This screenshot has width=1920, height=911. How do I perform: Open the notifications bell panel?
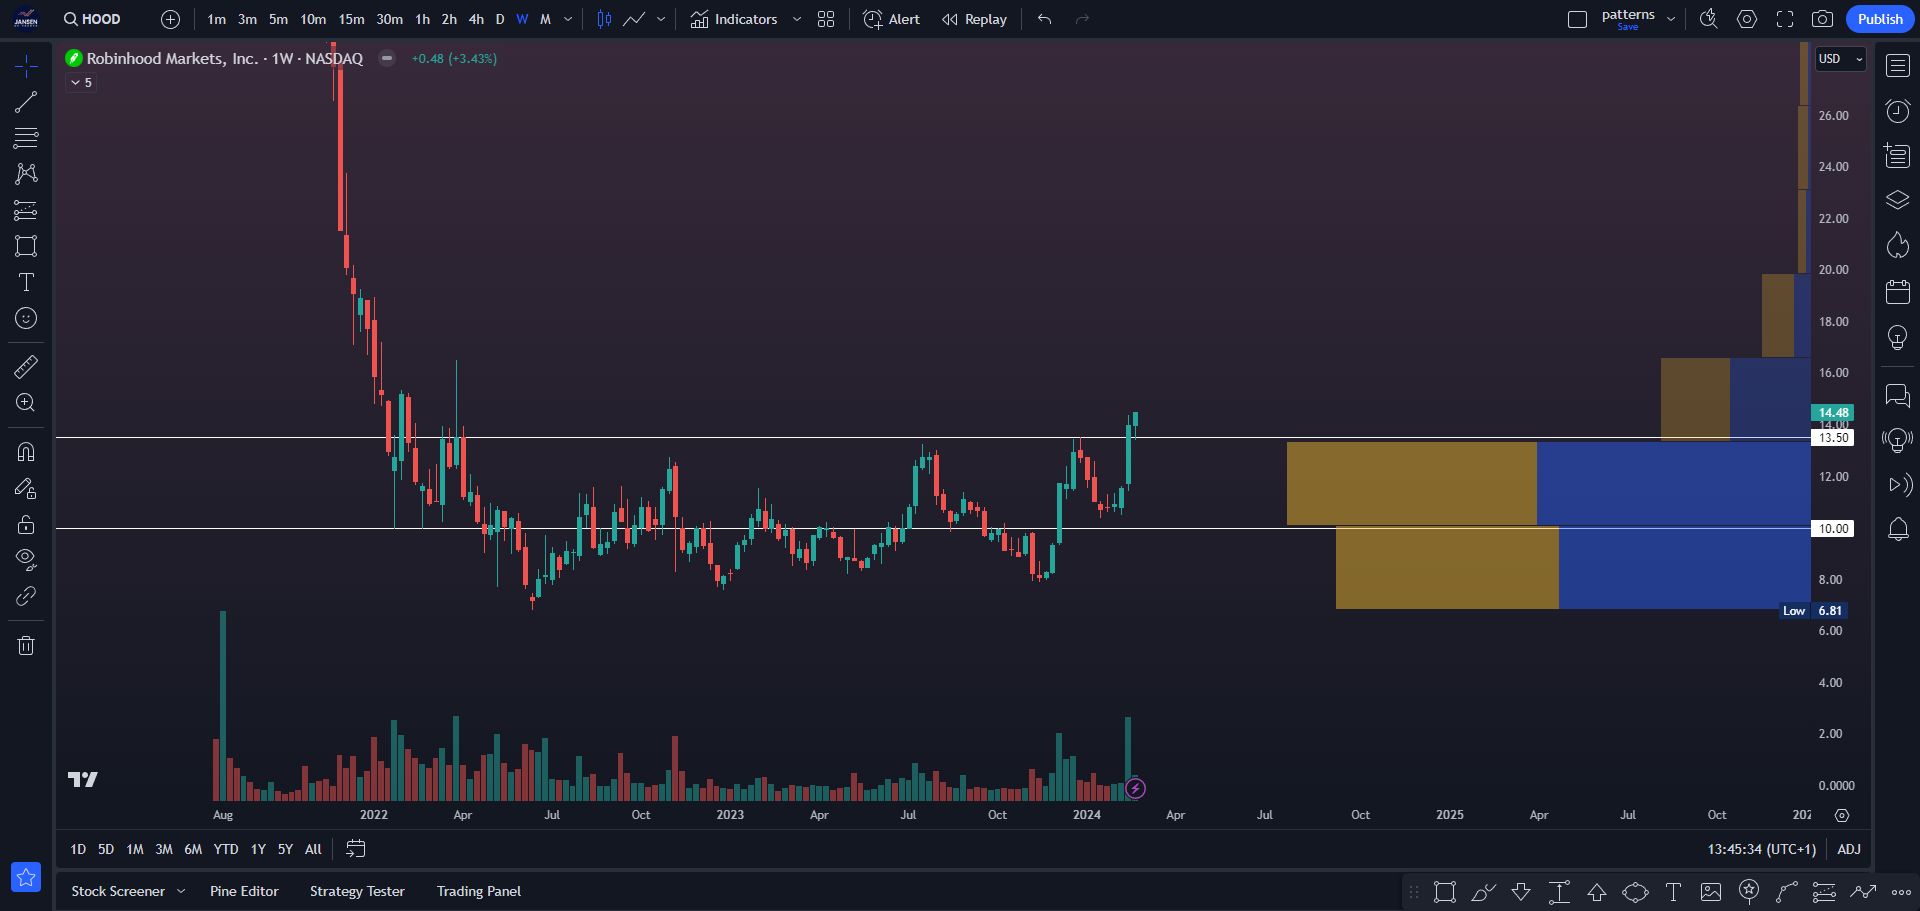[1898, 529]
